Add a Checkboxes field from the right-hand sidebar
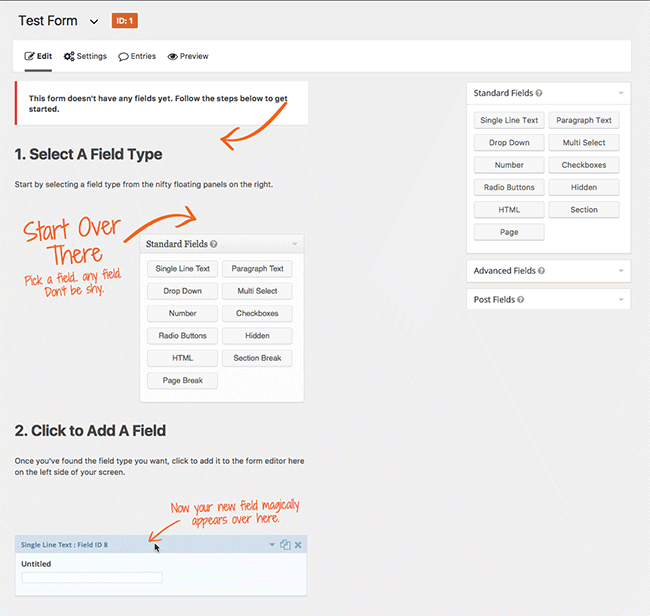This screenshot has width=650, height=616. point(584,165)
